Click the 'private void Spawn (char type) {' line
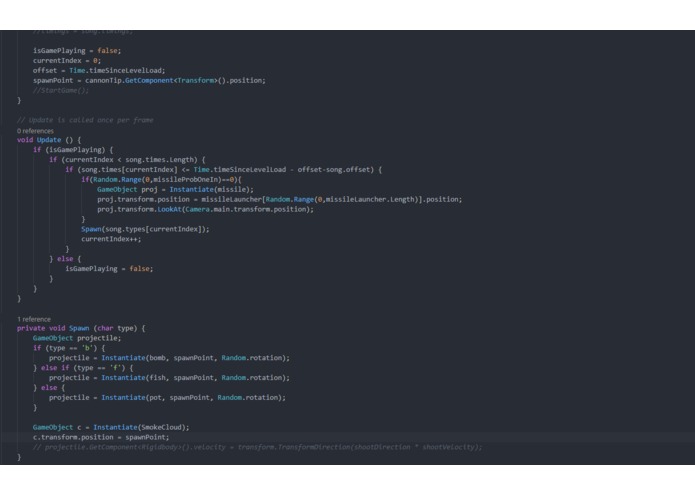Viewport: 695px width, 494px height. click(81, 328)
